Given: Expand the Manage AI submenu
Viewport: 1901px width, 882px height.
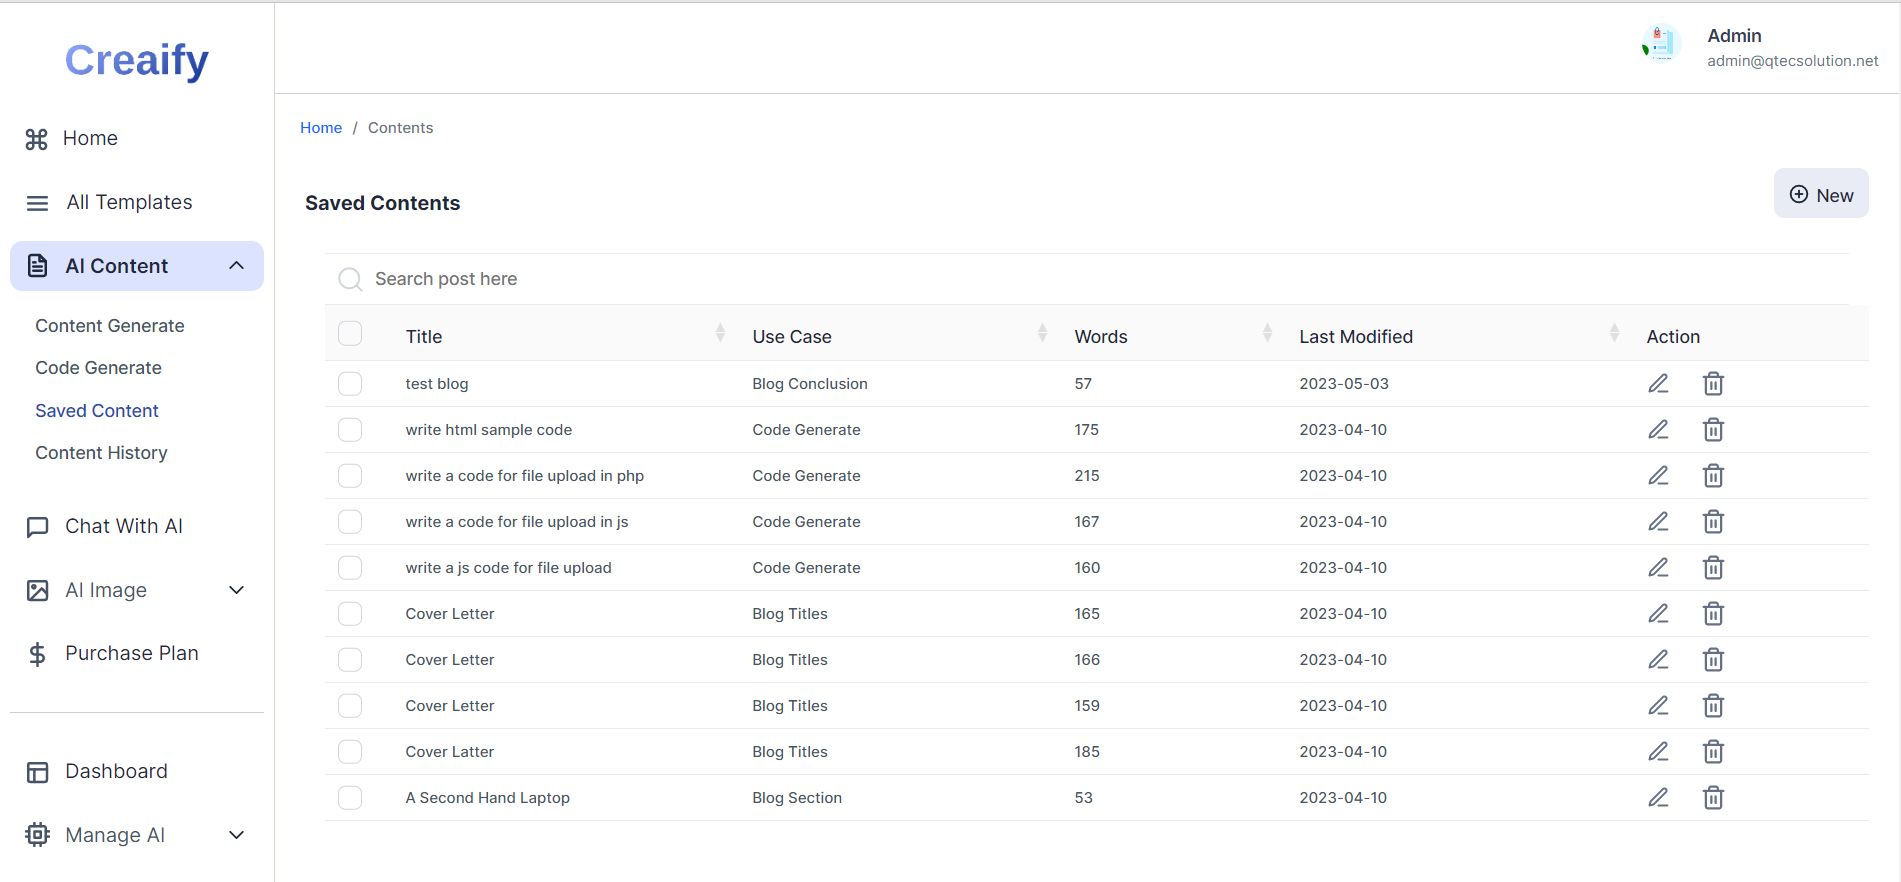Looking at the screenshot, I should [x=237, y=835].
